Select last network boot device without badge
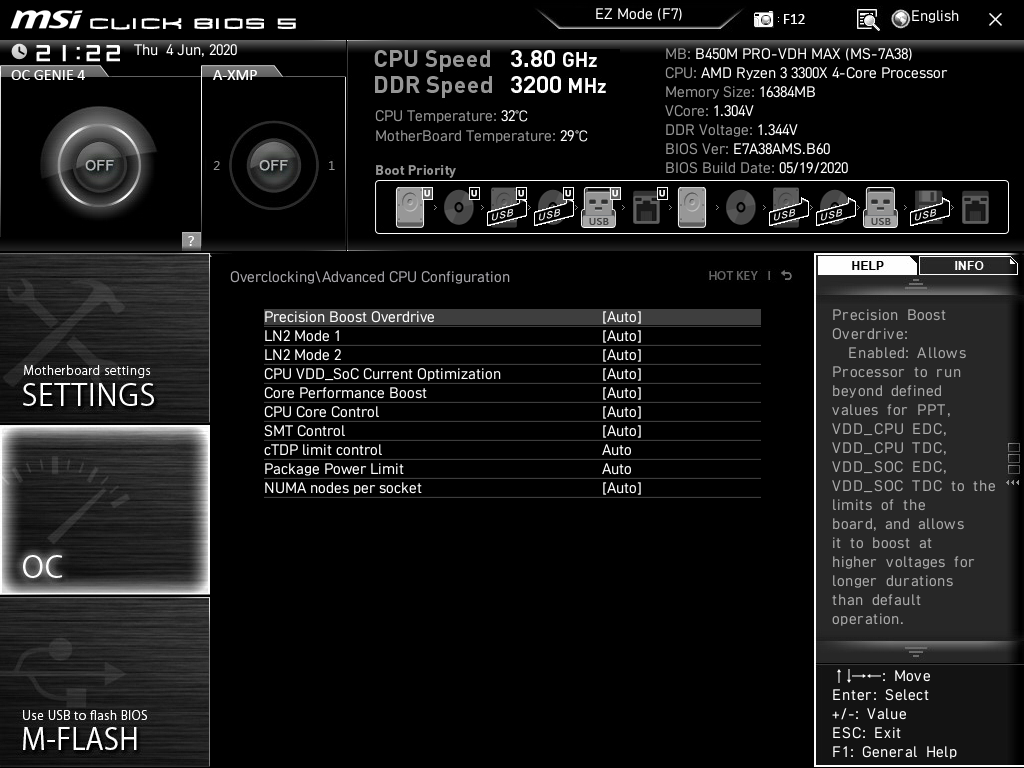This screenshot has height=768, width=1024. tap(976, 207)
